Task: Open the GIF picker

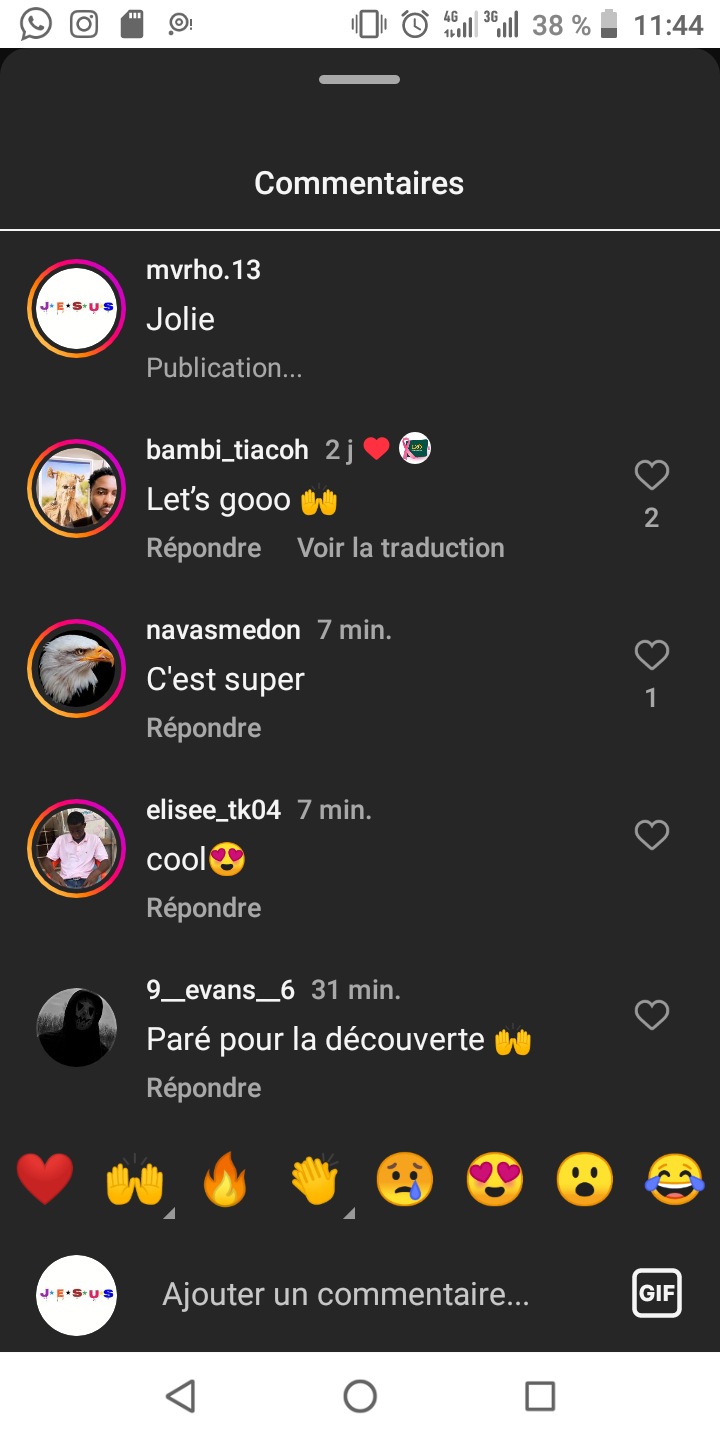Action: pyautogui.click(x=657, y=1293)
